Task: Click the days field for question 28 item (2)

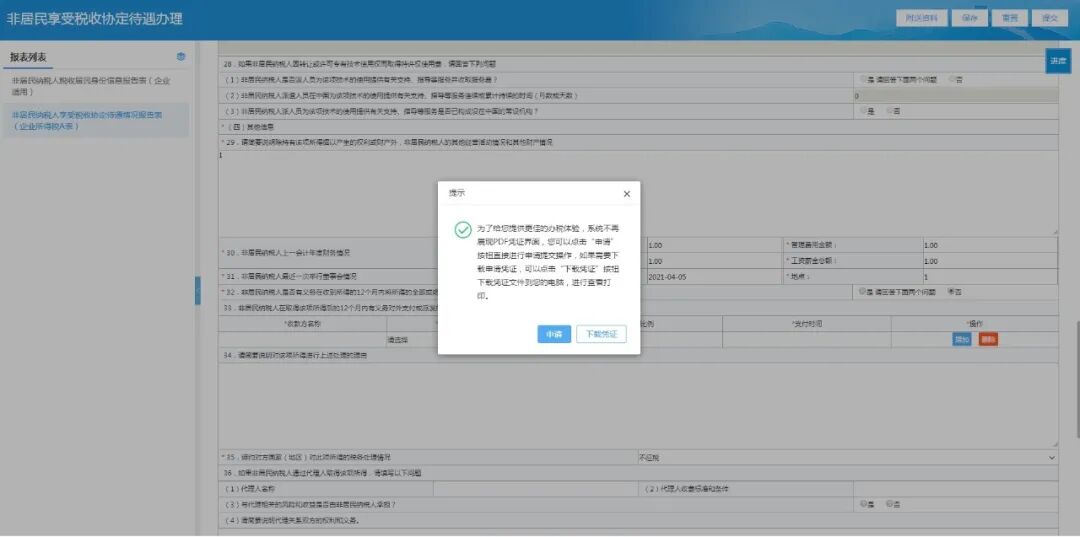Action: pyautogui.click(x=955, y=96)
